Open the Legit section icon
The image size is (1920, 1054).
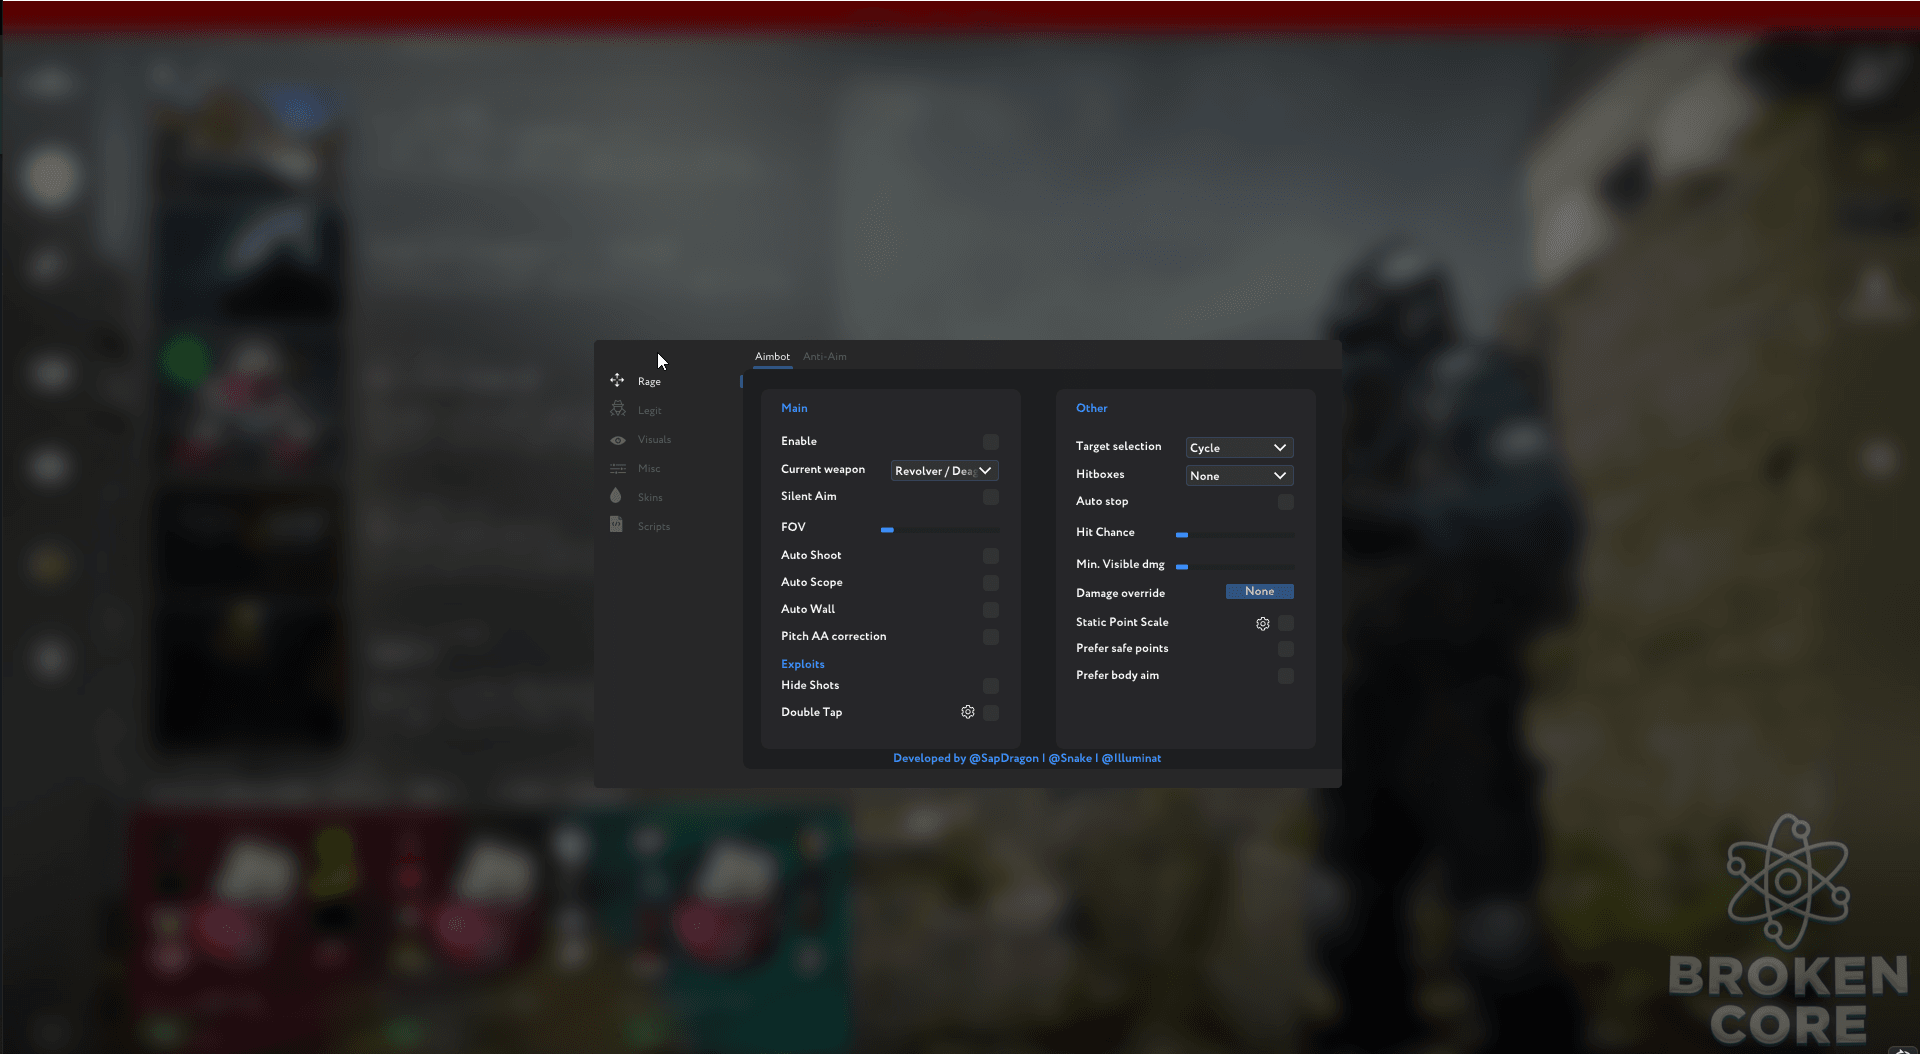pyautogui.click(x=617, y=409)
